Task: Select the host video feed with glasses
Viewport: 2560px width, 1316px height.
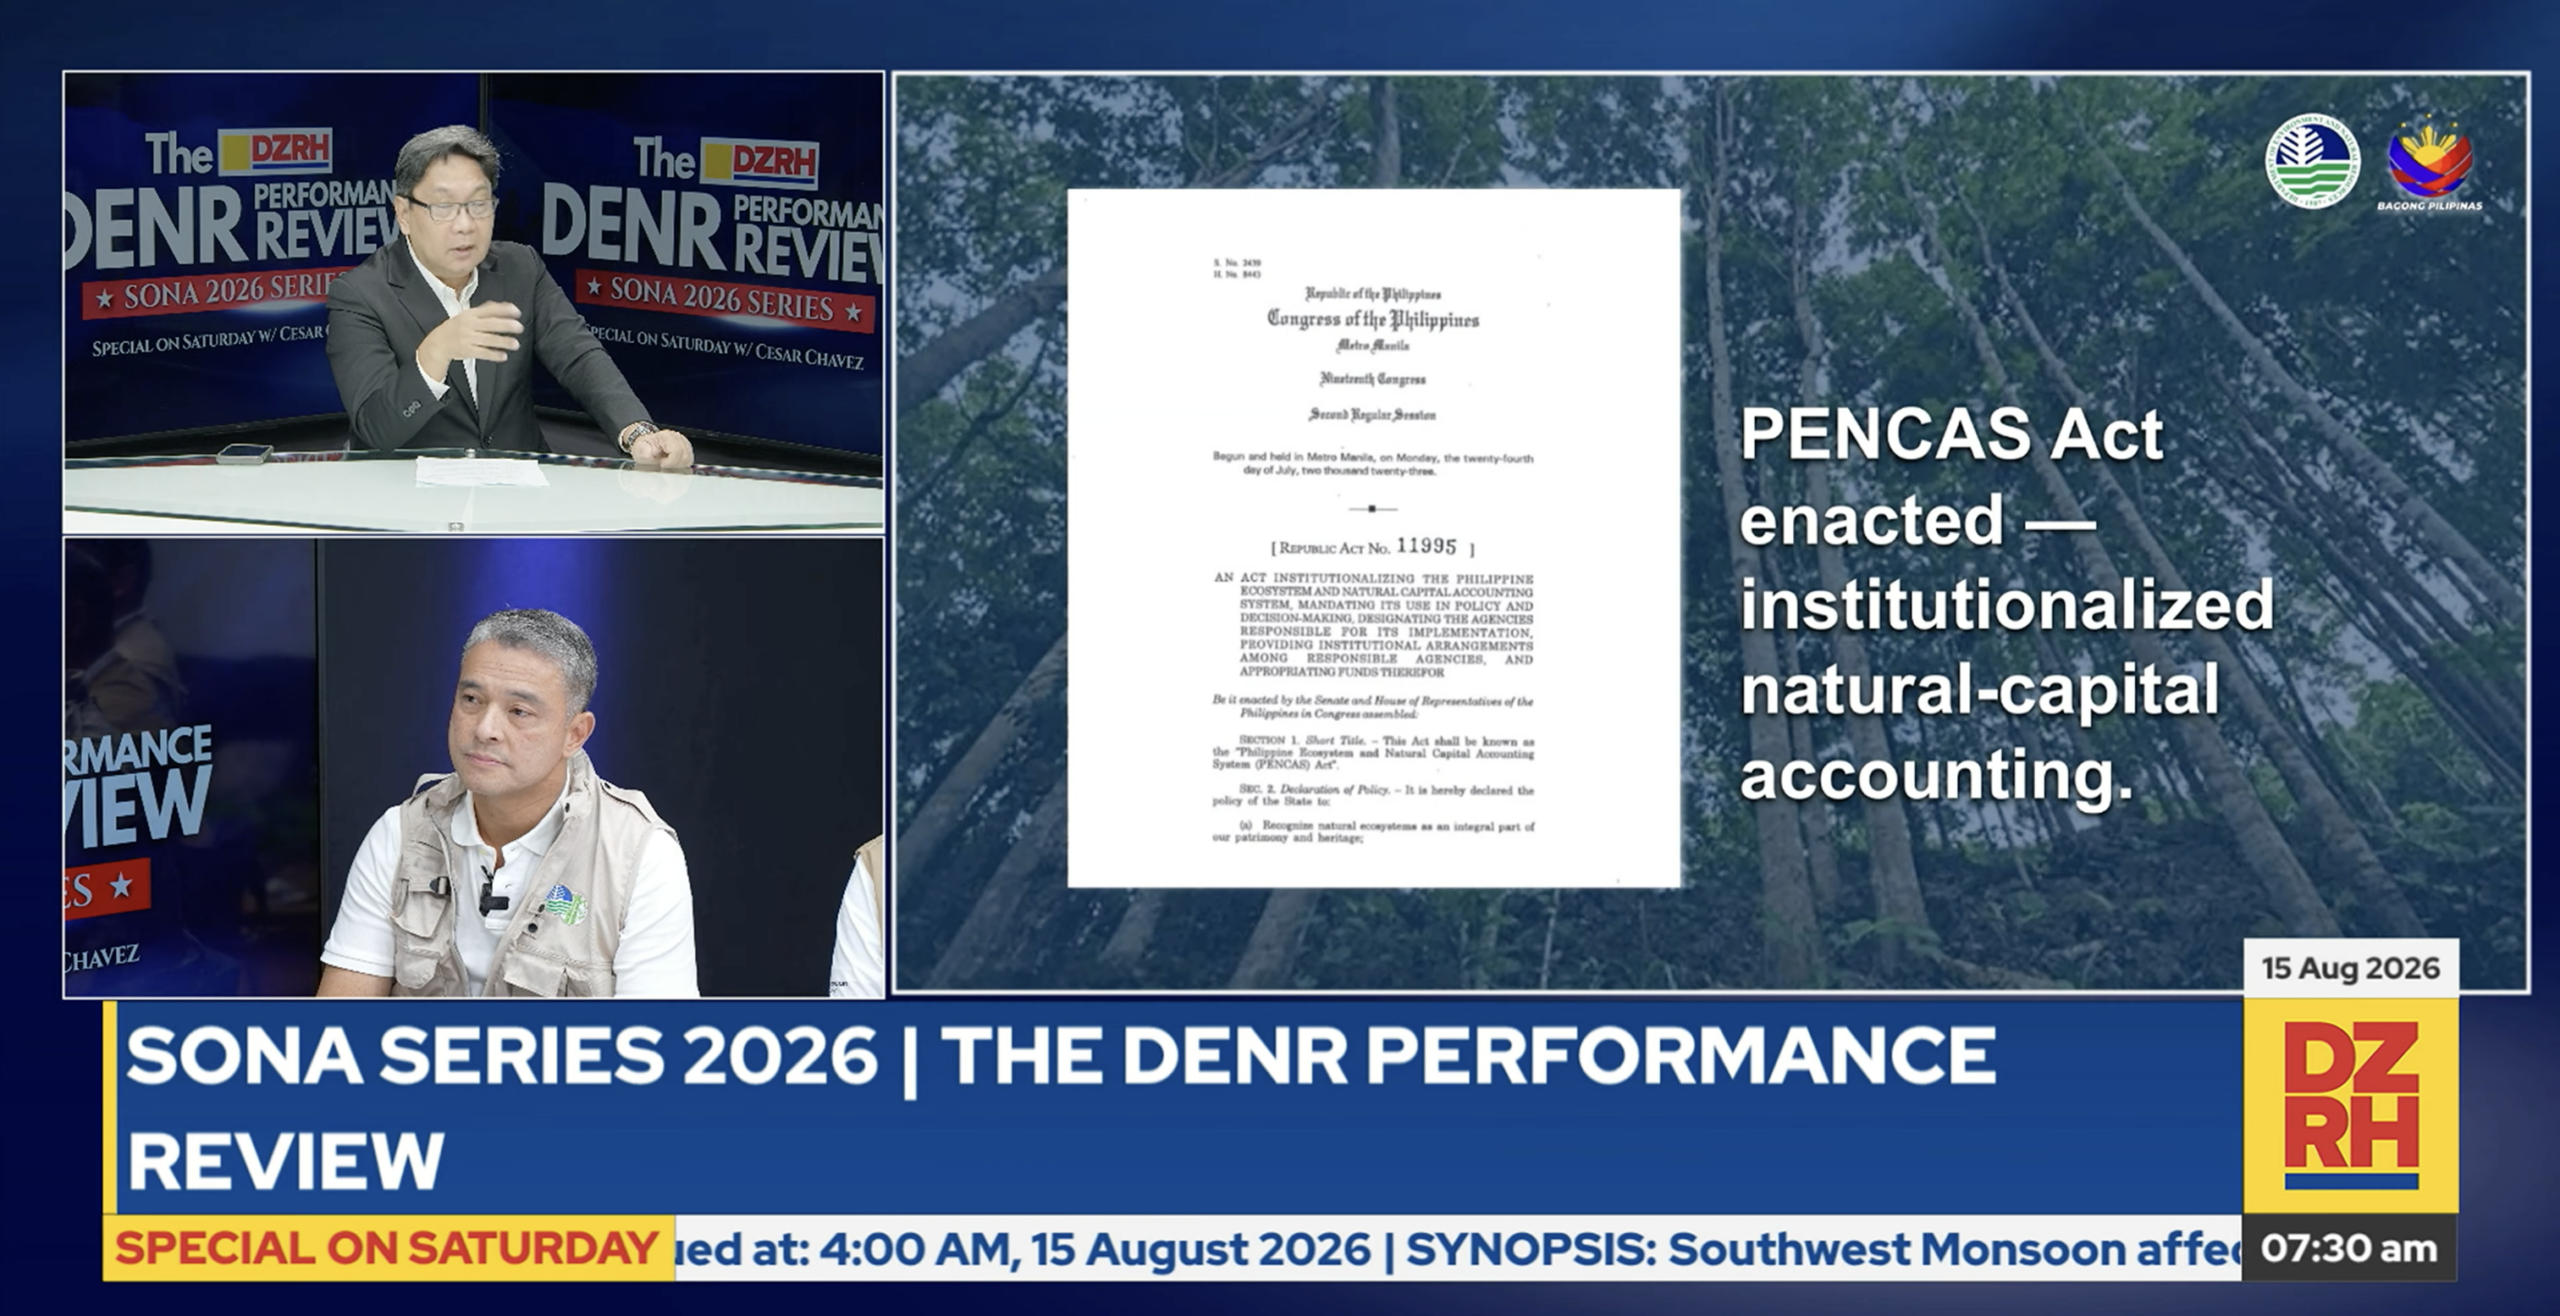Action: point(474,302)
